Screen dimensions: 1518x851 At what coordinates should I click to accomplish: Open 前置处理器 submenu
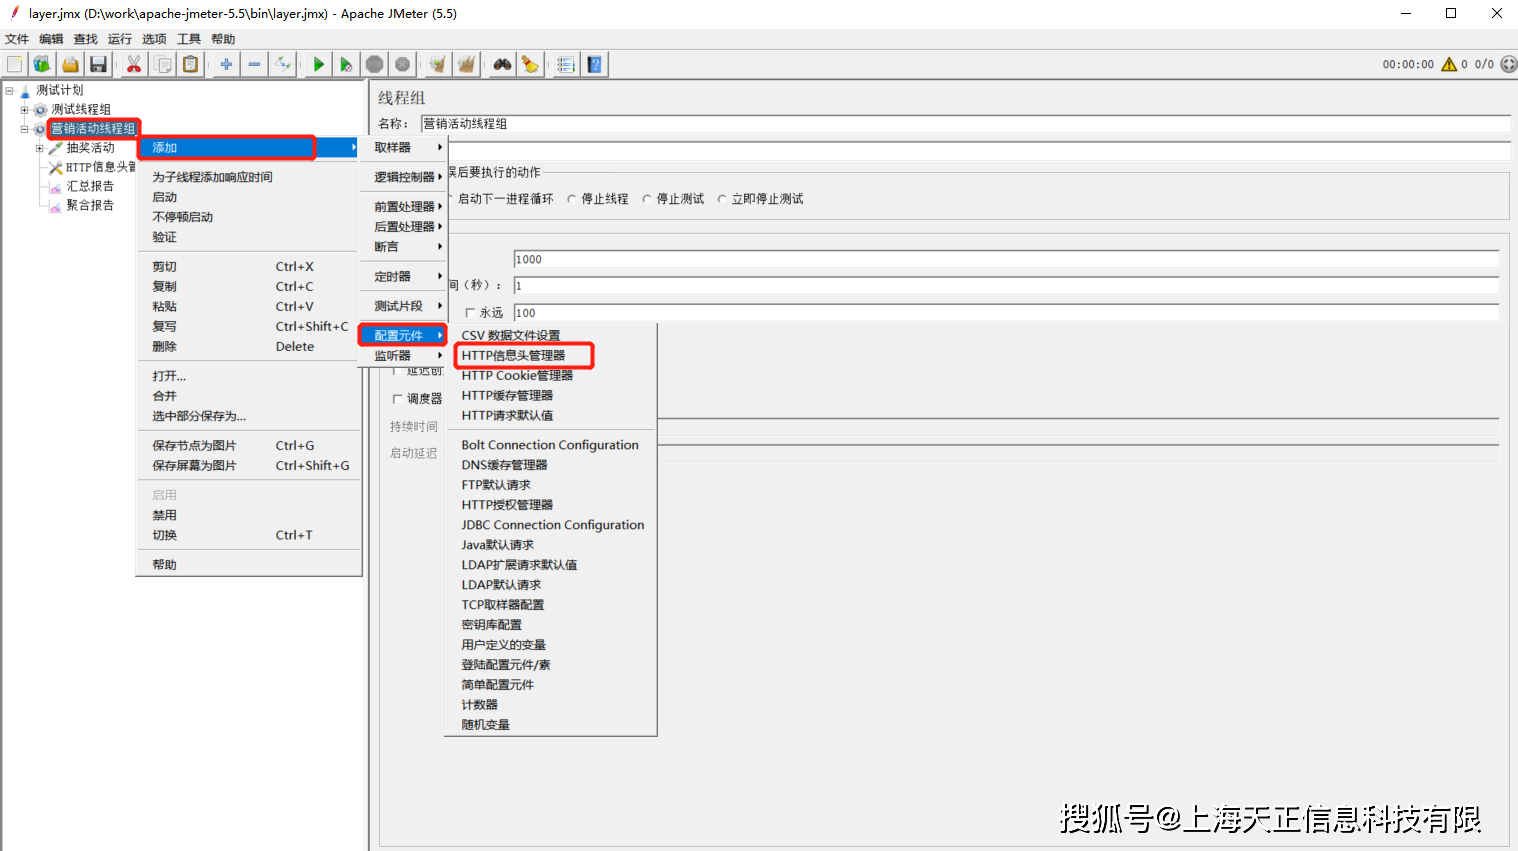(x=403, y=207)
